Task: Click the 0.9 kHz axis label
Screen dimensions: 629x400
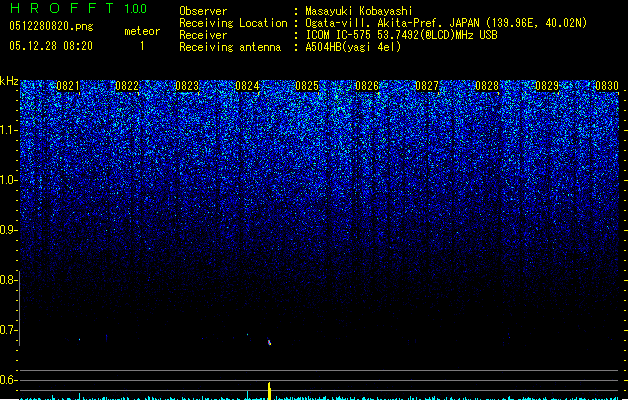Action: coord(8,230)
